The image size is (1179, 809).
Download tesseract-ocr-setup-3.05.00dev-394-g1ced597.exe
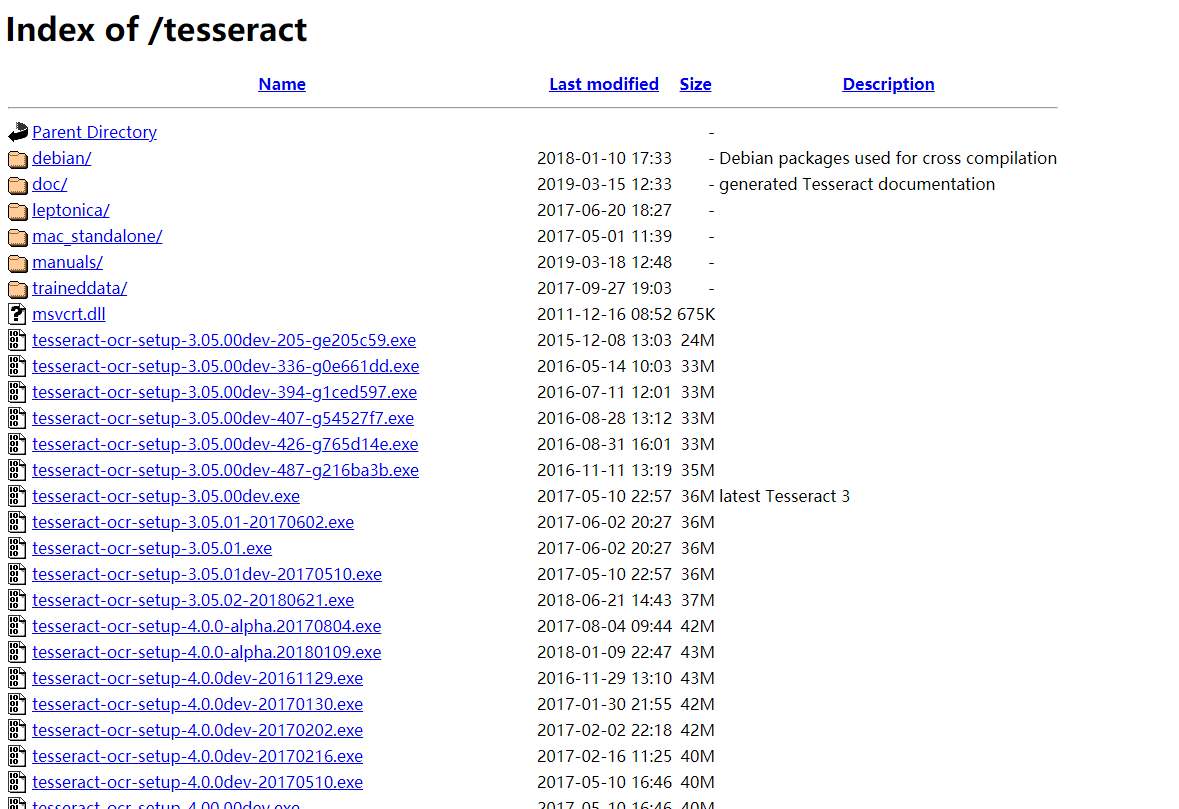[225, 392]
